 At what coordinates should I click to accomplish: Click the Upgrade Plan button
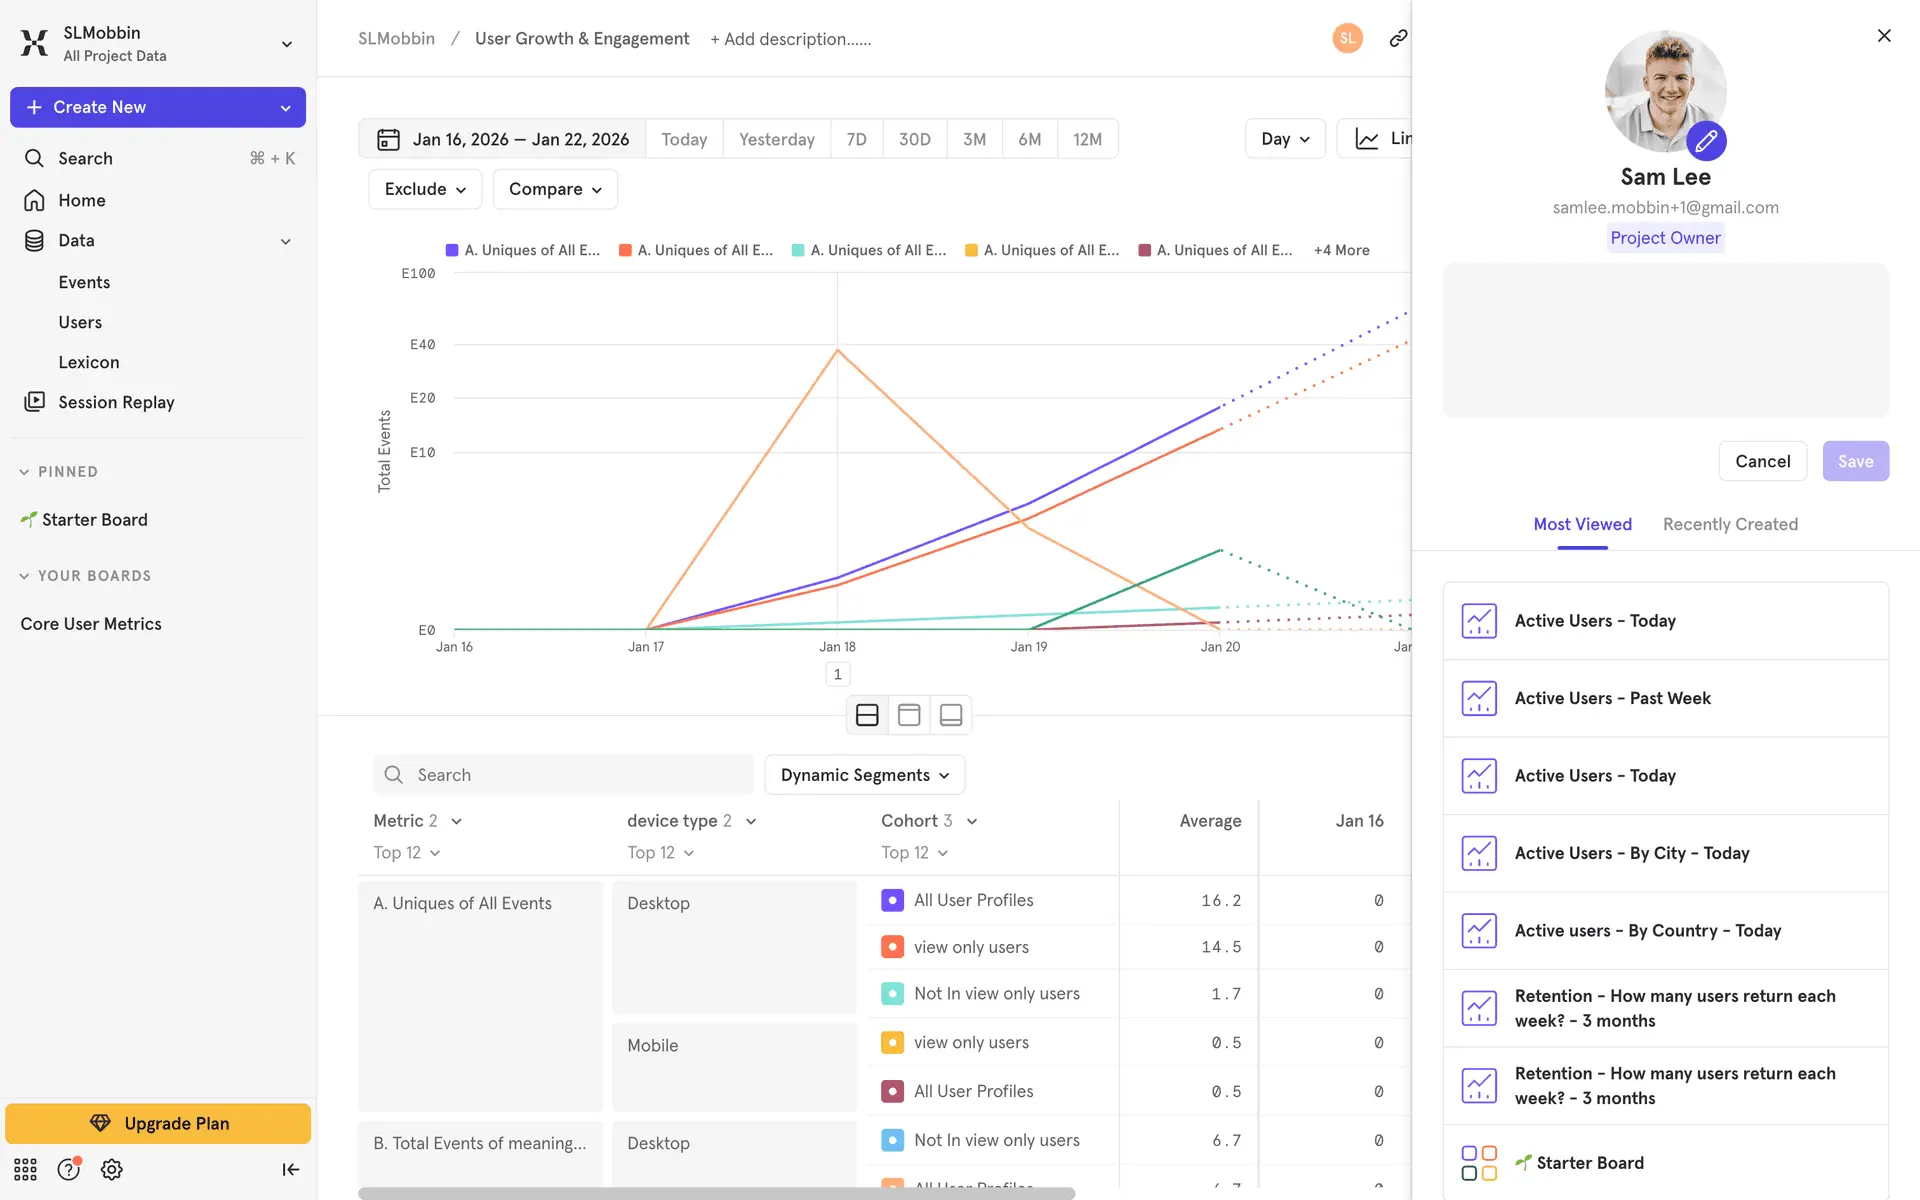(158, 1123)
